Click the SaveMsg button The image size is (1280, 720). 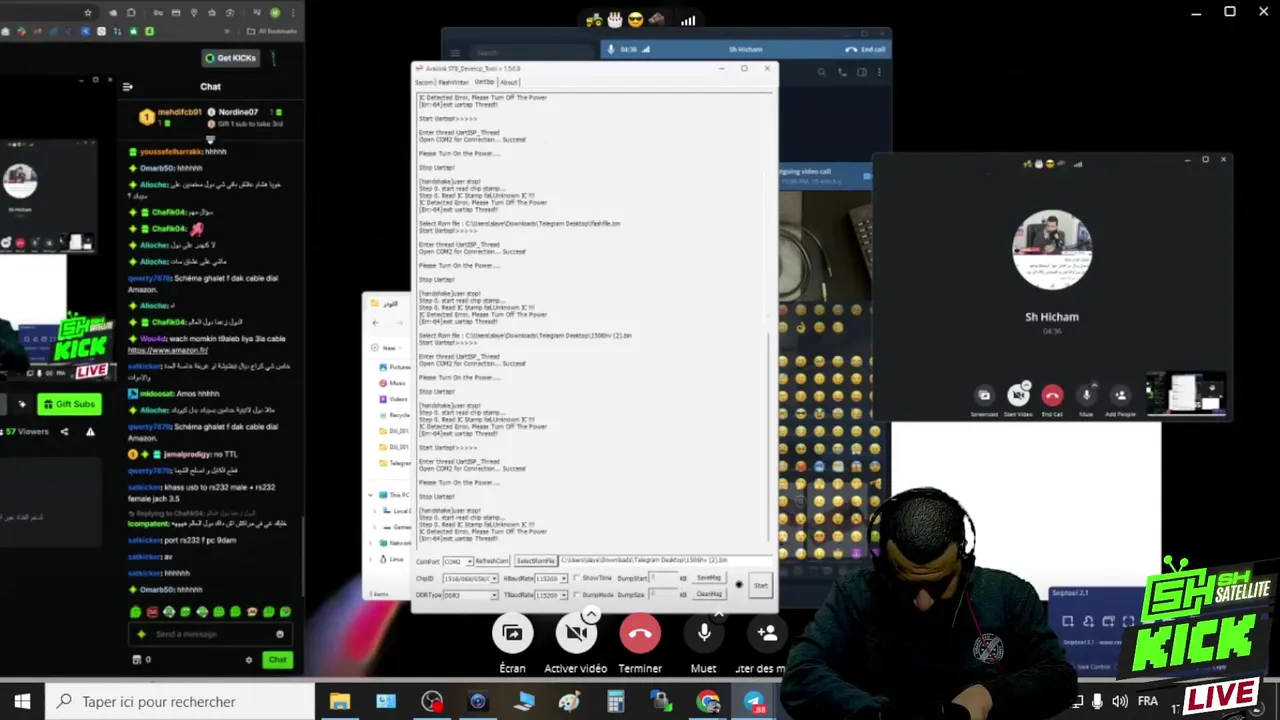coord(709,578)
